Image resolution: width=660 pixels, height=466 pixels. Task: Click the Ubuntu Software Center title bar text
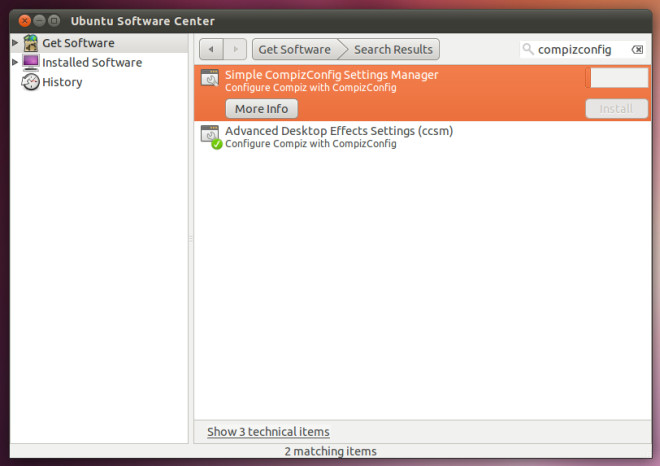[142, 21]
